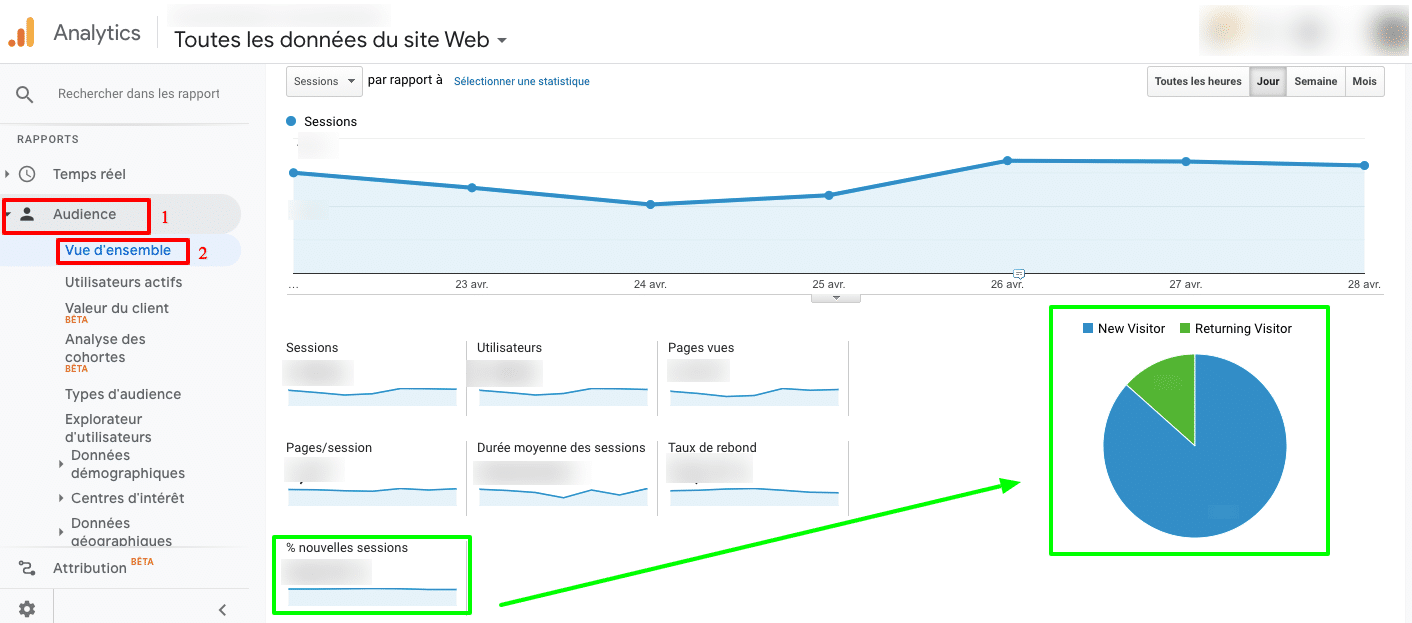Expand Données géographiques submenu

62,532
